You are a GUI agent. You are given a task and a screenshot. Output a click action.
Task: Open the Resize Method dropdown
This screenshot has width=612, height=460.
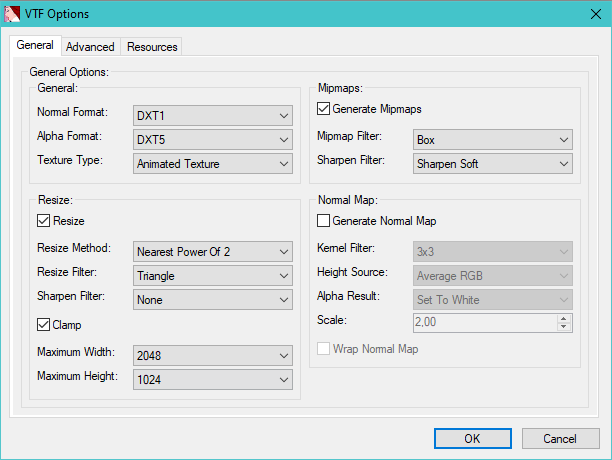(213, 252)
